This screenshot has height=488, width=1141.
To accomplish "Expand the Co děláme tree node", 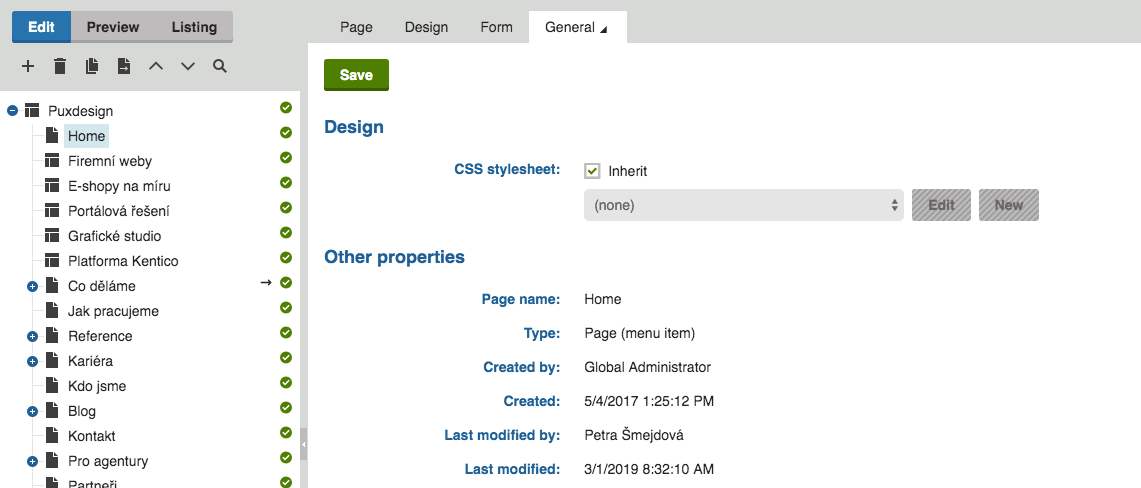I will tap(32, 286).
